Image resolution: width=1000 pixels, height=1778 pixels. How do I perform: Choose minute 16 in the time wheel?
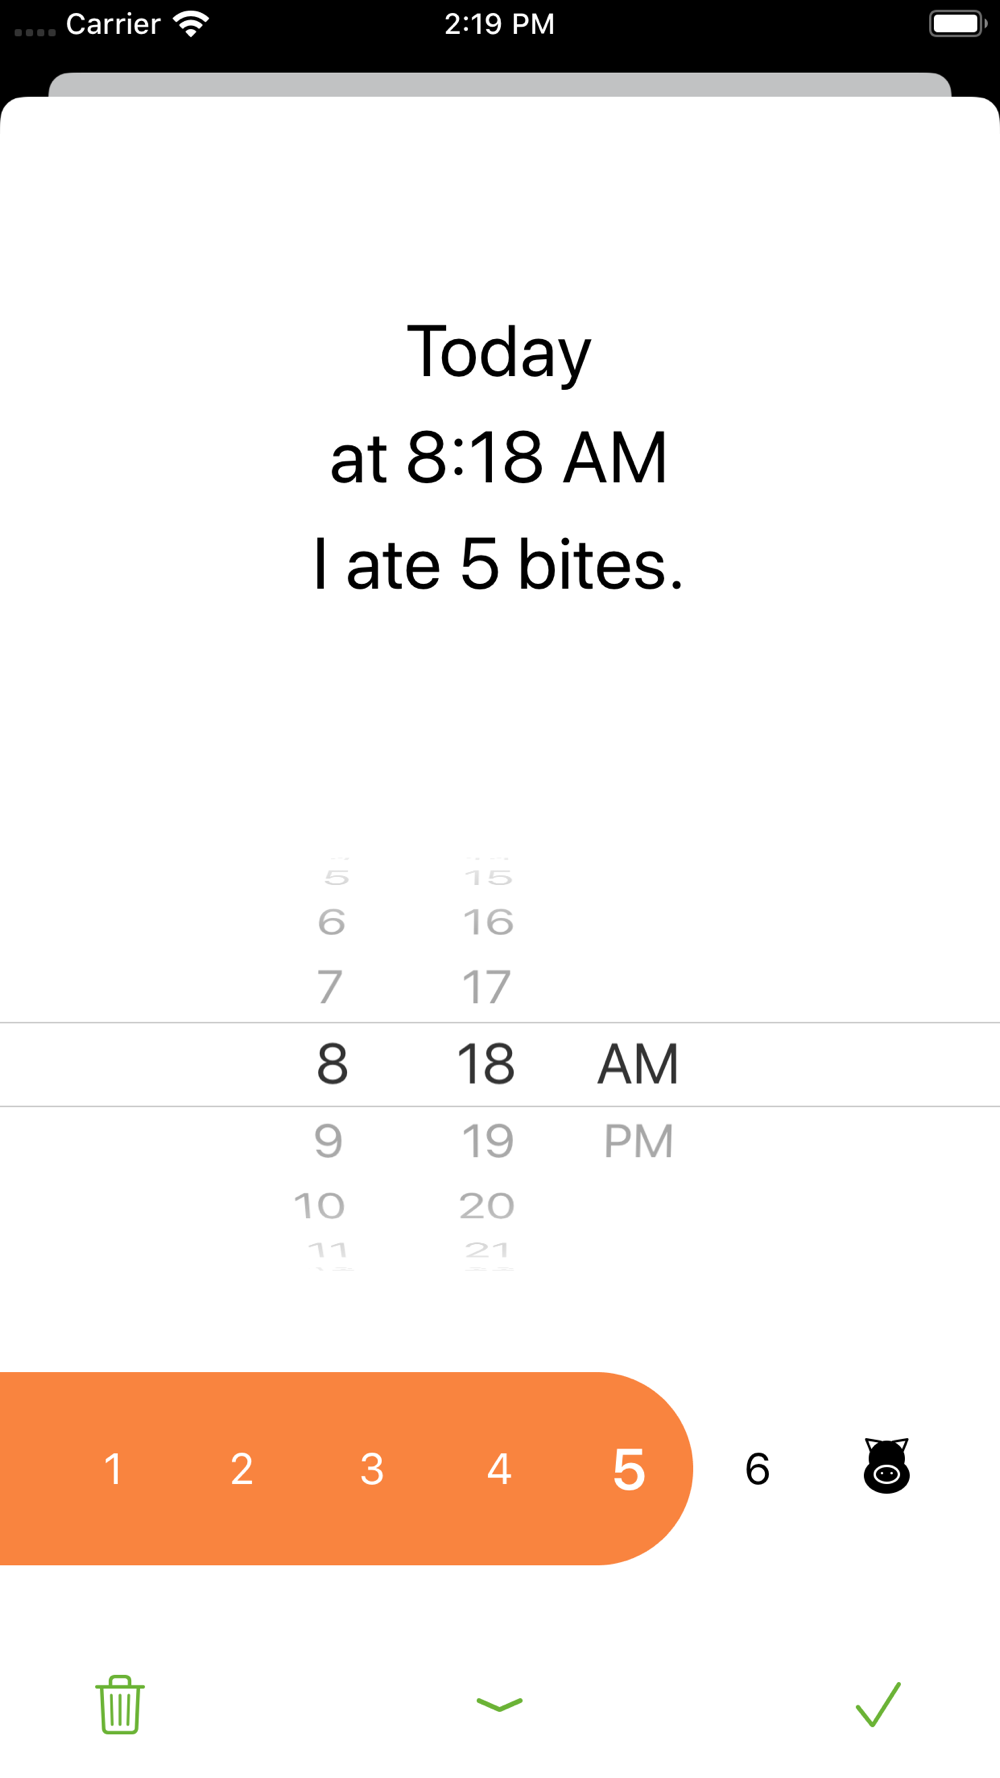[x=487, y=922]
